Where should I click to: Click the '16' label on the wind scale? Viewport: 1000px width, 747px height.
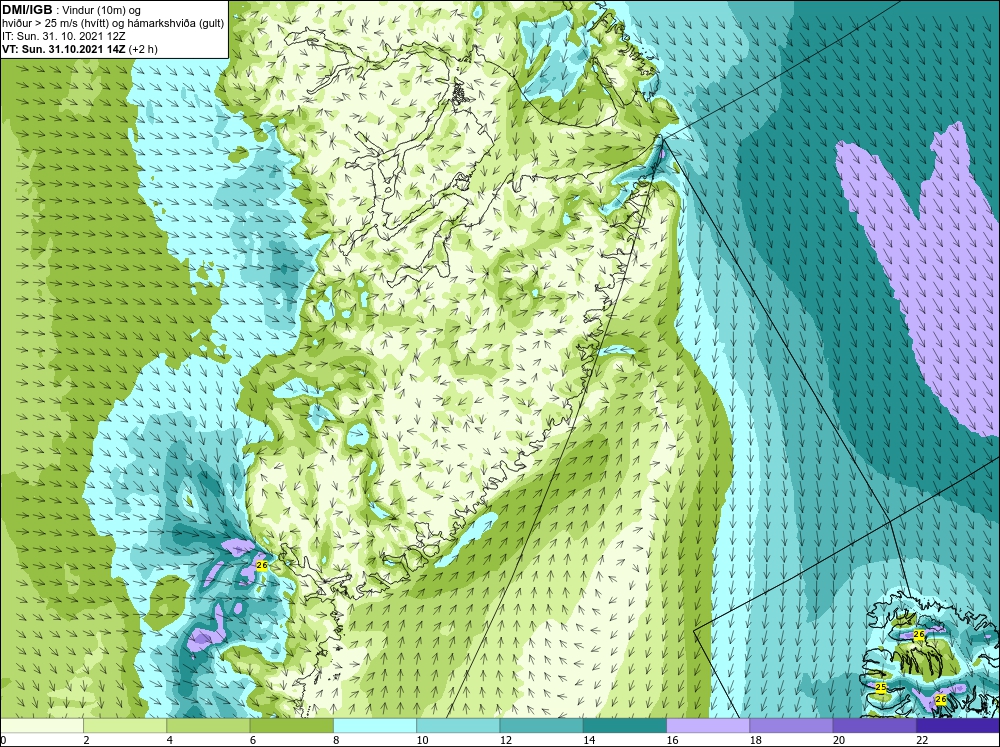[672, 740]
